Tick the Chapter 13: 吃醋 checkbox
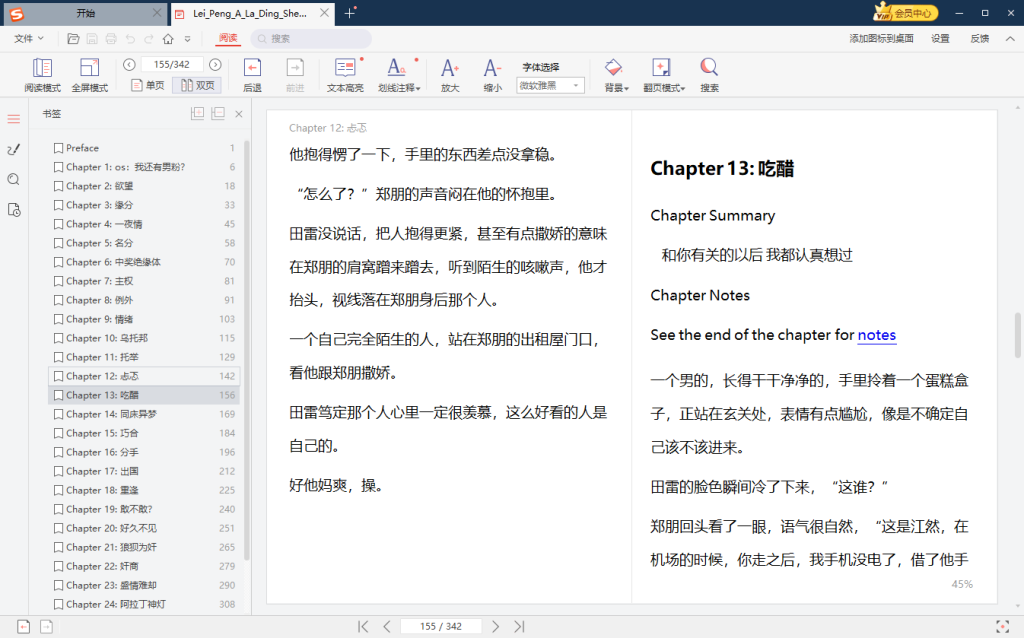The image size is (1024, 638). 58,395
